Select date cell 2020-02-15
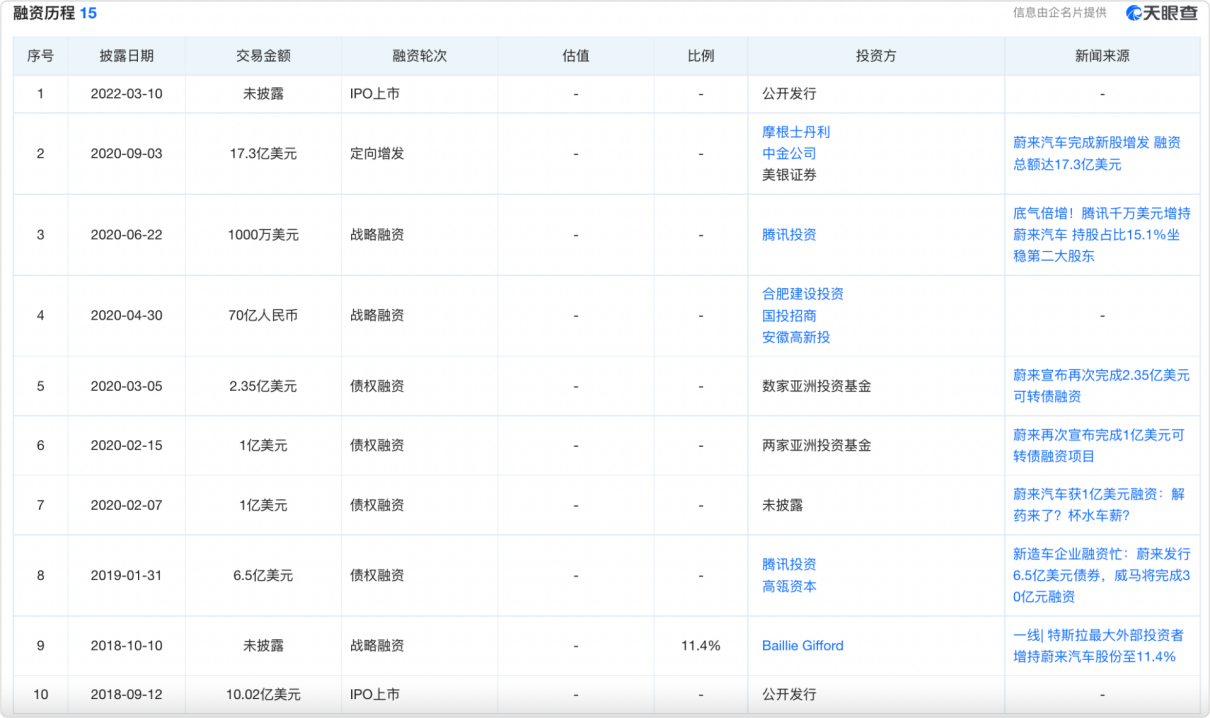1210x718 pixels. coord(126,446)
